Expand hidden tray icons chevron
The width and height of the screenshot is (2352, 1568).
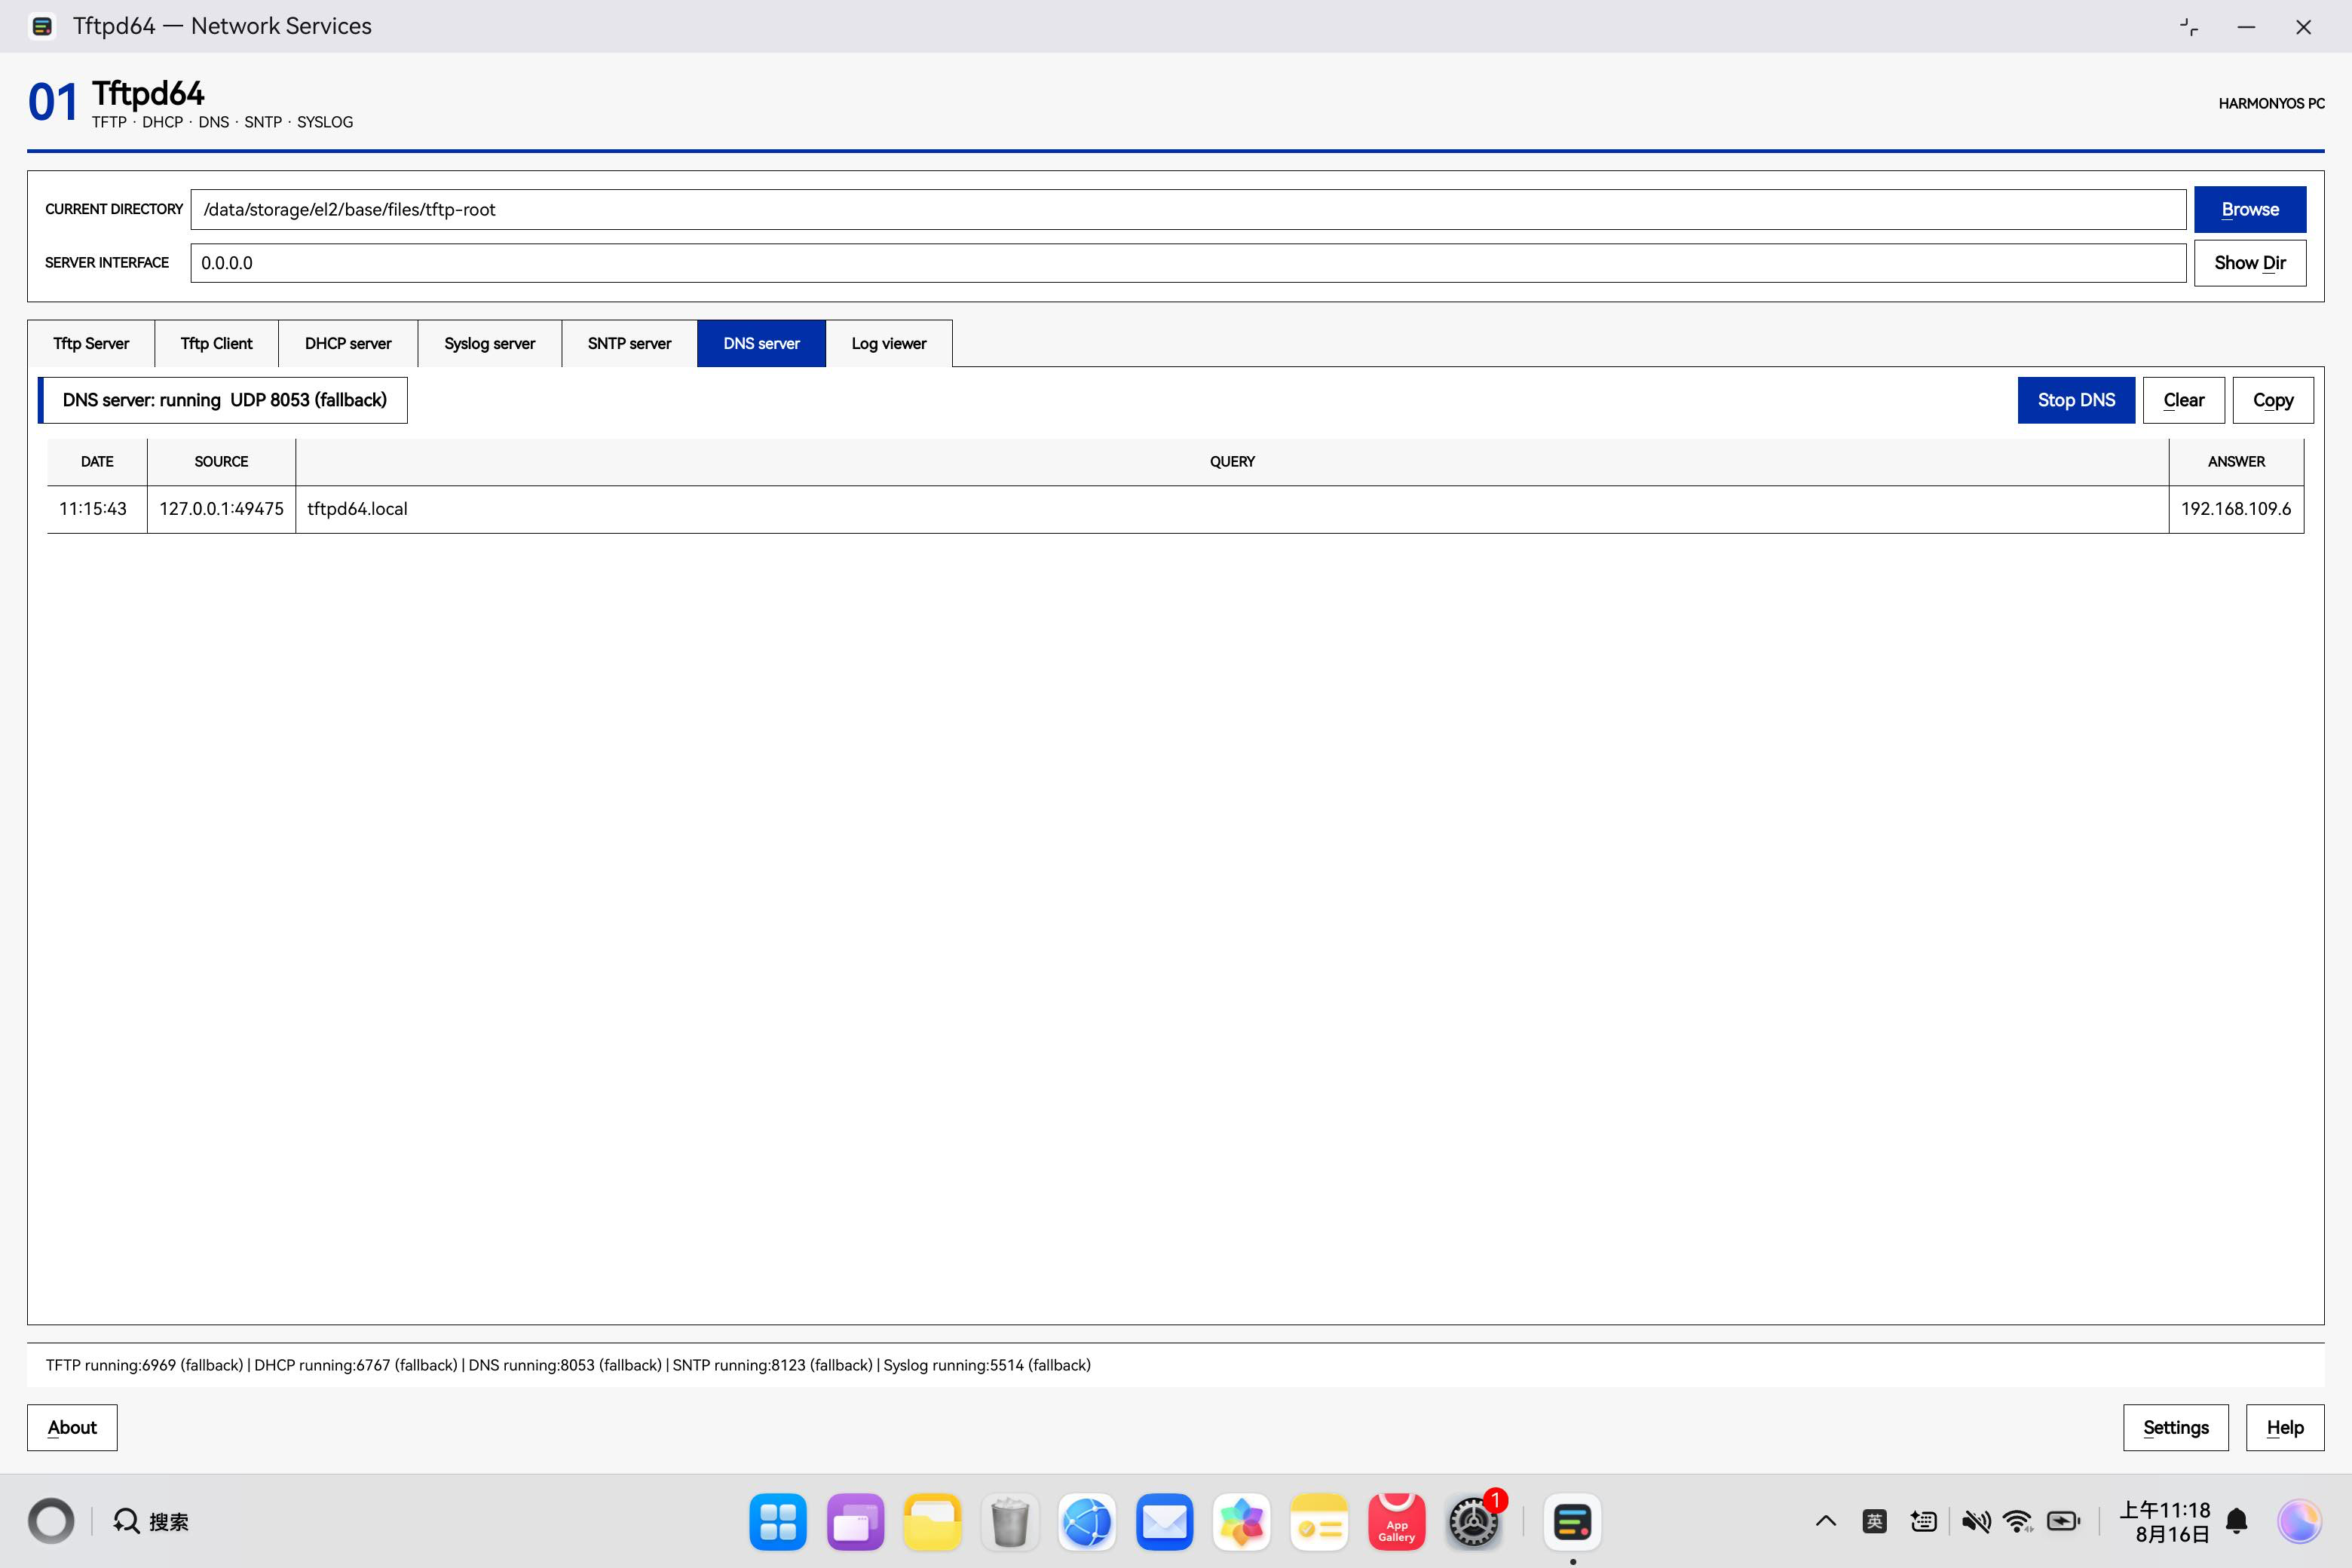pyautogui.click(x=1825, y=1521)
